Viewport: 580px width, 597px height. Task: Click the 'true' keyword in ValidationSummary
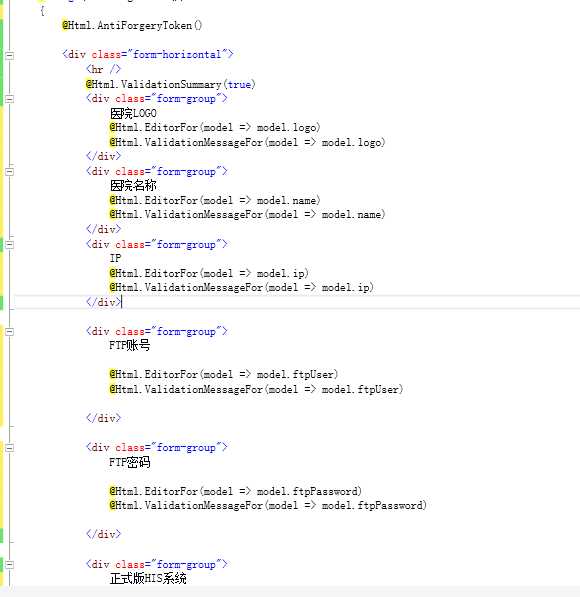[239, 84]
